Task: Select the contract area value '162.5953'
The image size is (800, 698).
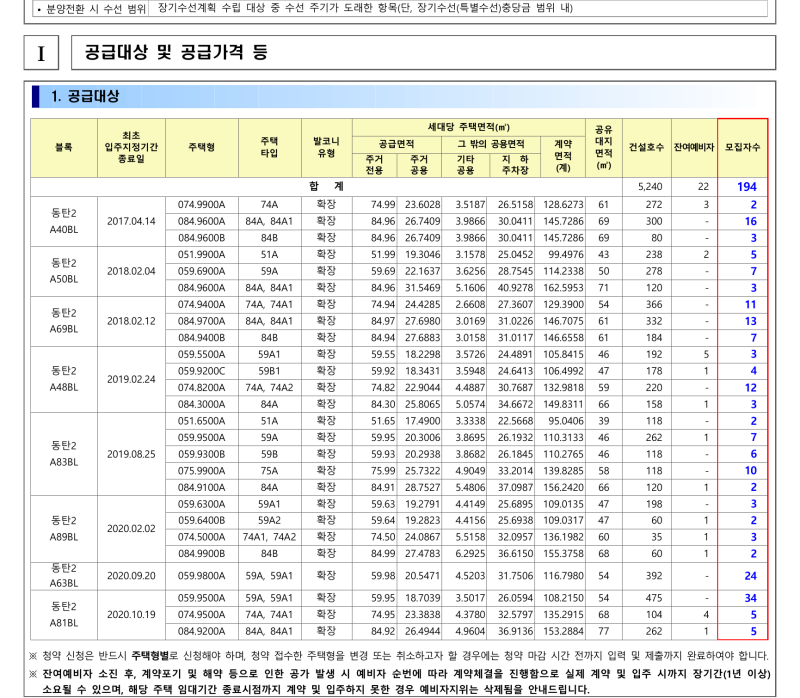Action: [x=563, y=288]
